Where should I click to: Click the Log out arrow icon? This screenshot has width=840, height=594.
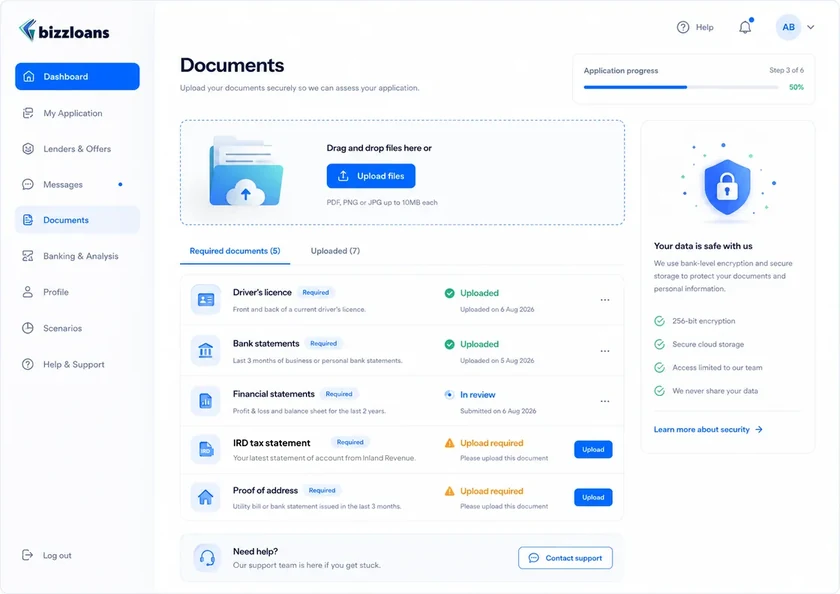27,555
